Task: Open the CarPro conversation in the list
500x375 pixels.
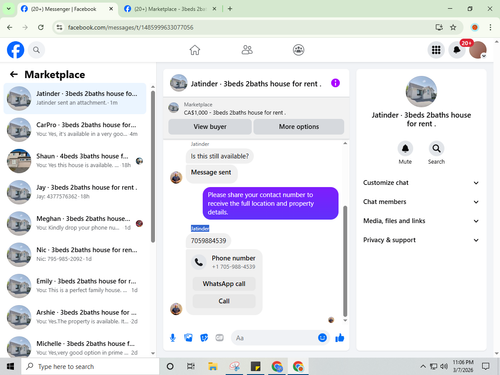Action: [75, 129]
